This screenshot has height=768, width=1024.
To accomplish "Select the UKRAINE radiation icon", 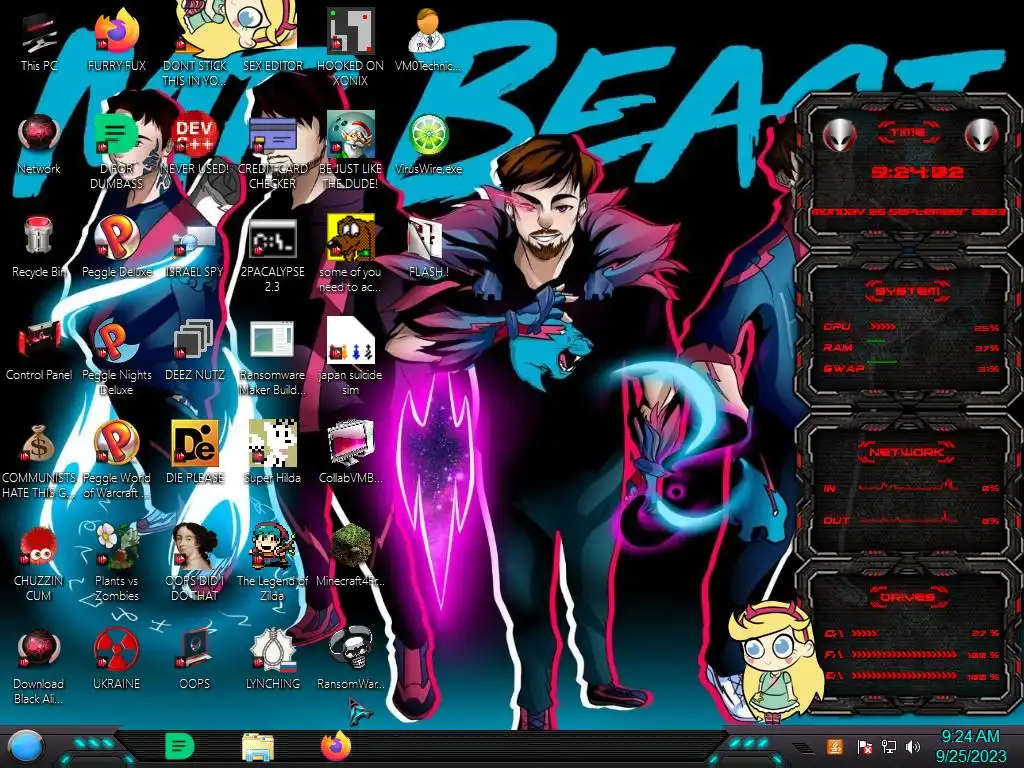I will point(117,660).
